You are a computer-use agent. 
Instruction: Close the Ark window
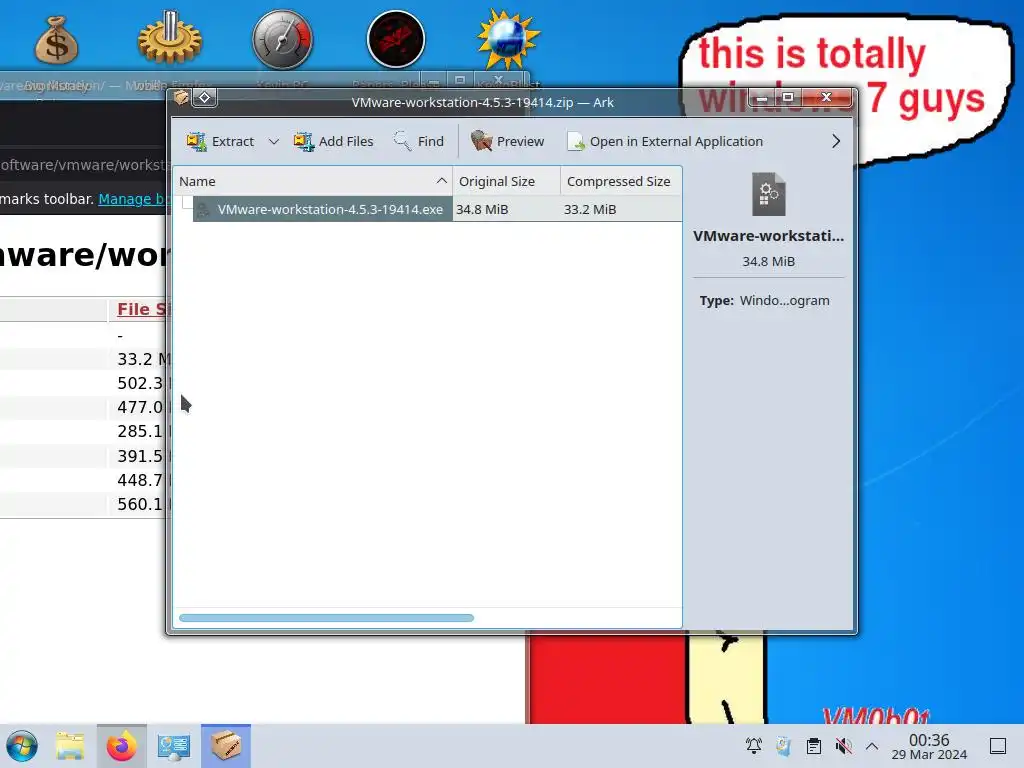pos(827,98)
